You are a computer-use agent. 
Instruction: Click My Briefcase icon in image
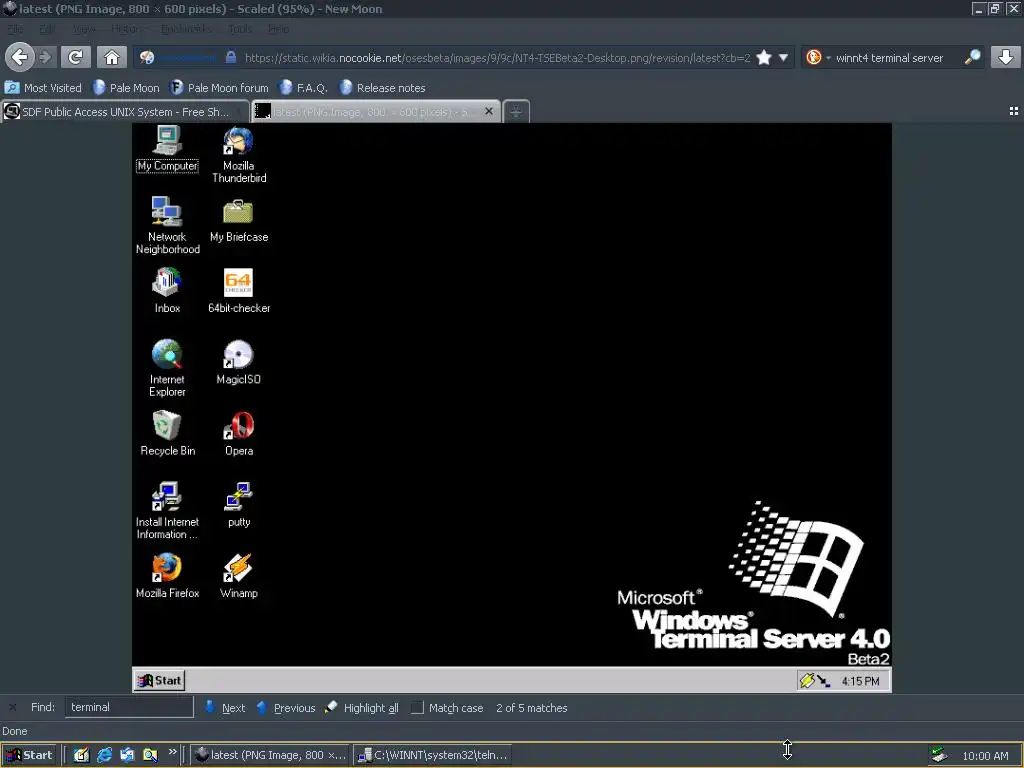tap(239, 221)
